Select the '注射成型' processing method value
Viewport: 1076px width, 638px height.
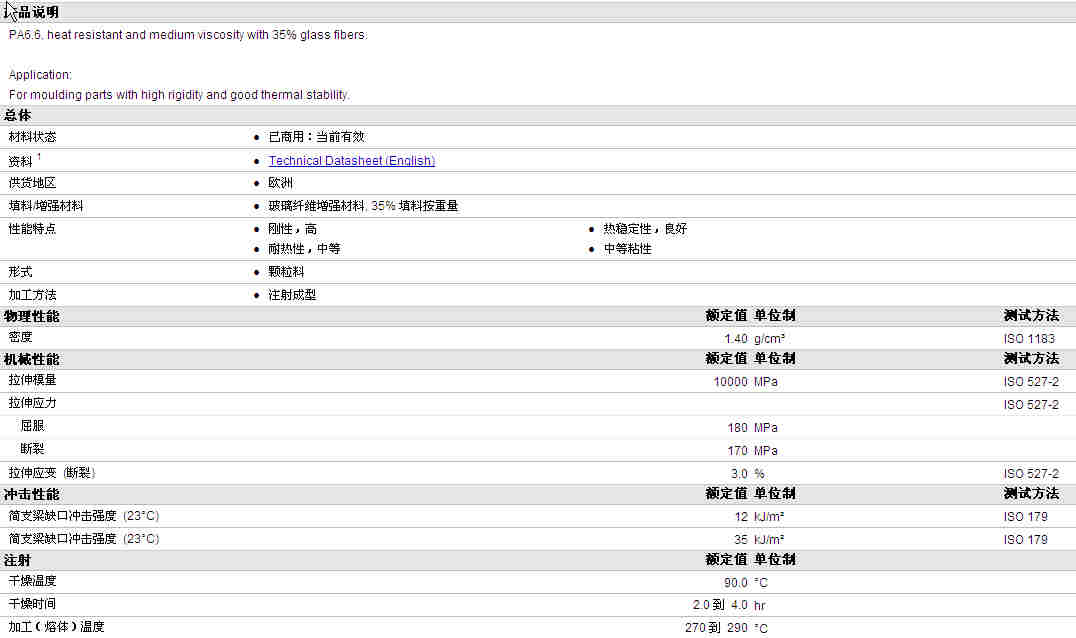click(x=292, y=295)
